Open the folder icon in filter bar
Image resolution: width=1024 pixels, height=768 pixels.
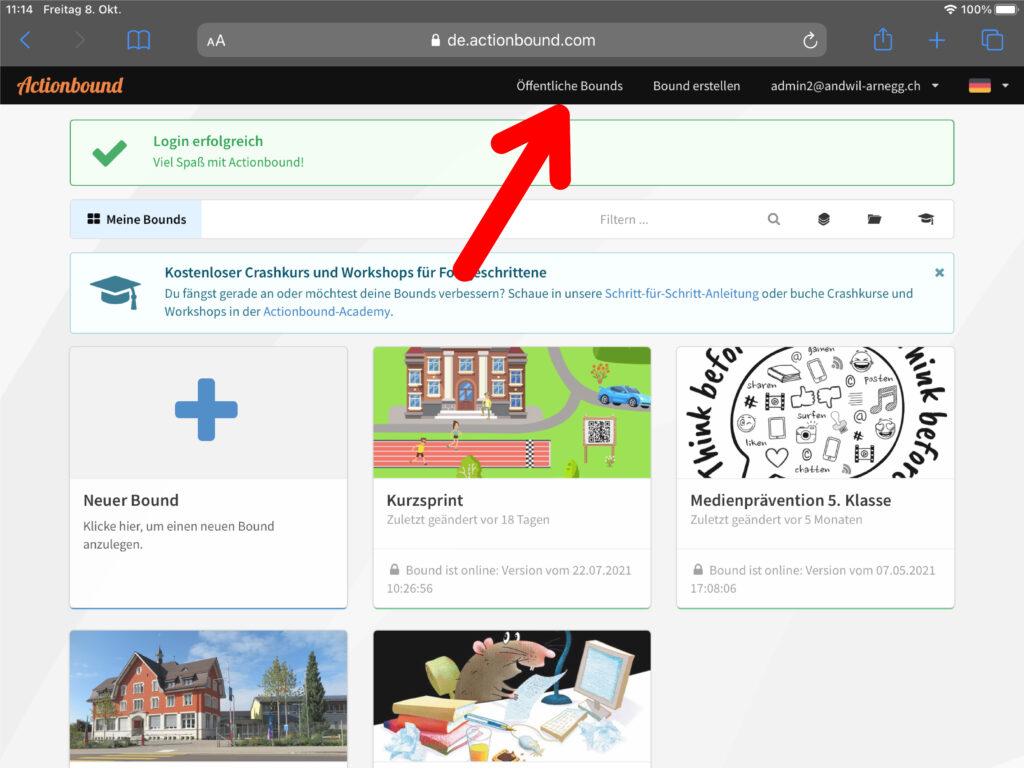(x=874, y=220)
